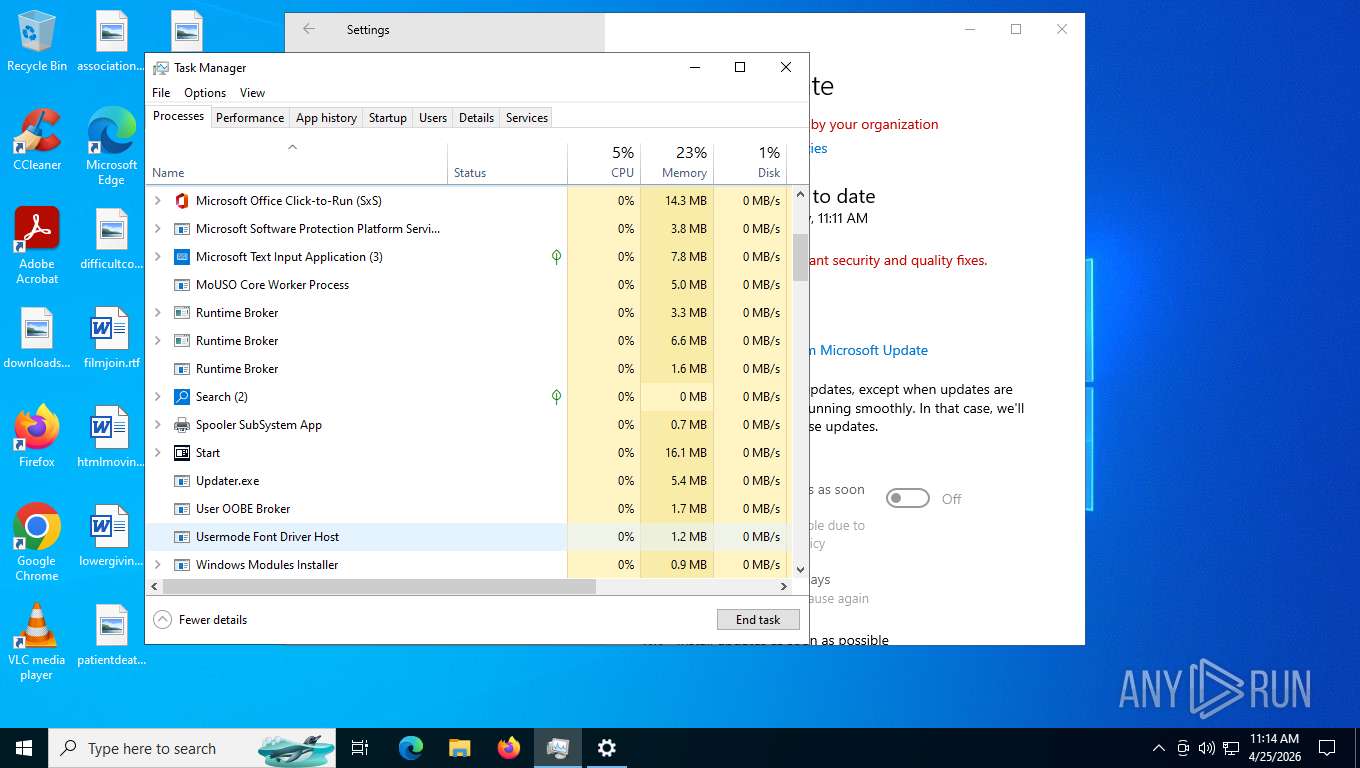The image size is (1360, 768).
Task: Open Task View from the taskbar
Action: 360,748
